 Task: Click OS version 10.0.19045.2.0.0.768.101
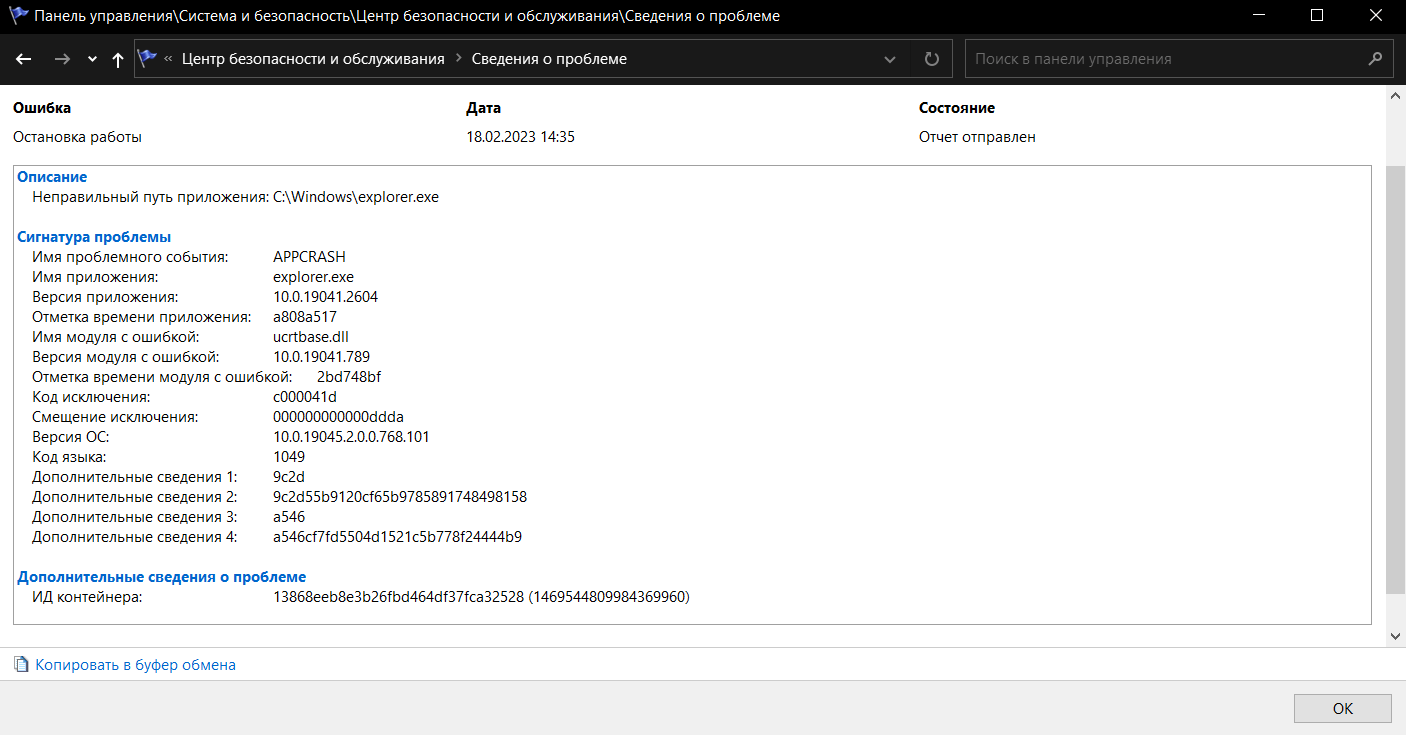[351, 437]
